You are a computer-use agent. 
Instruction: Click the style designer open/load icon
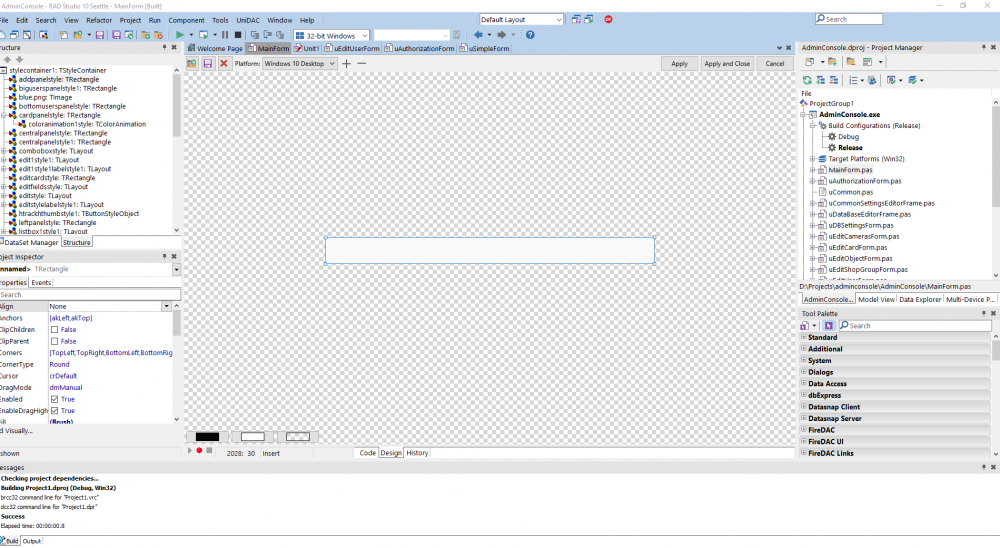click(192, 64)
